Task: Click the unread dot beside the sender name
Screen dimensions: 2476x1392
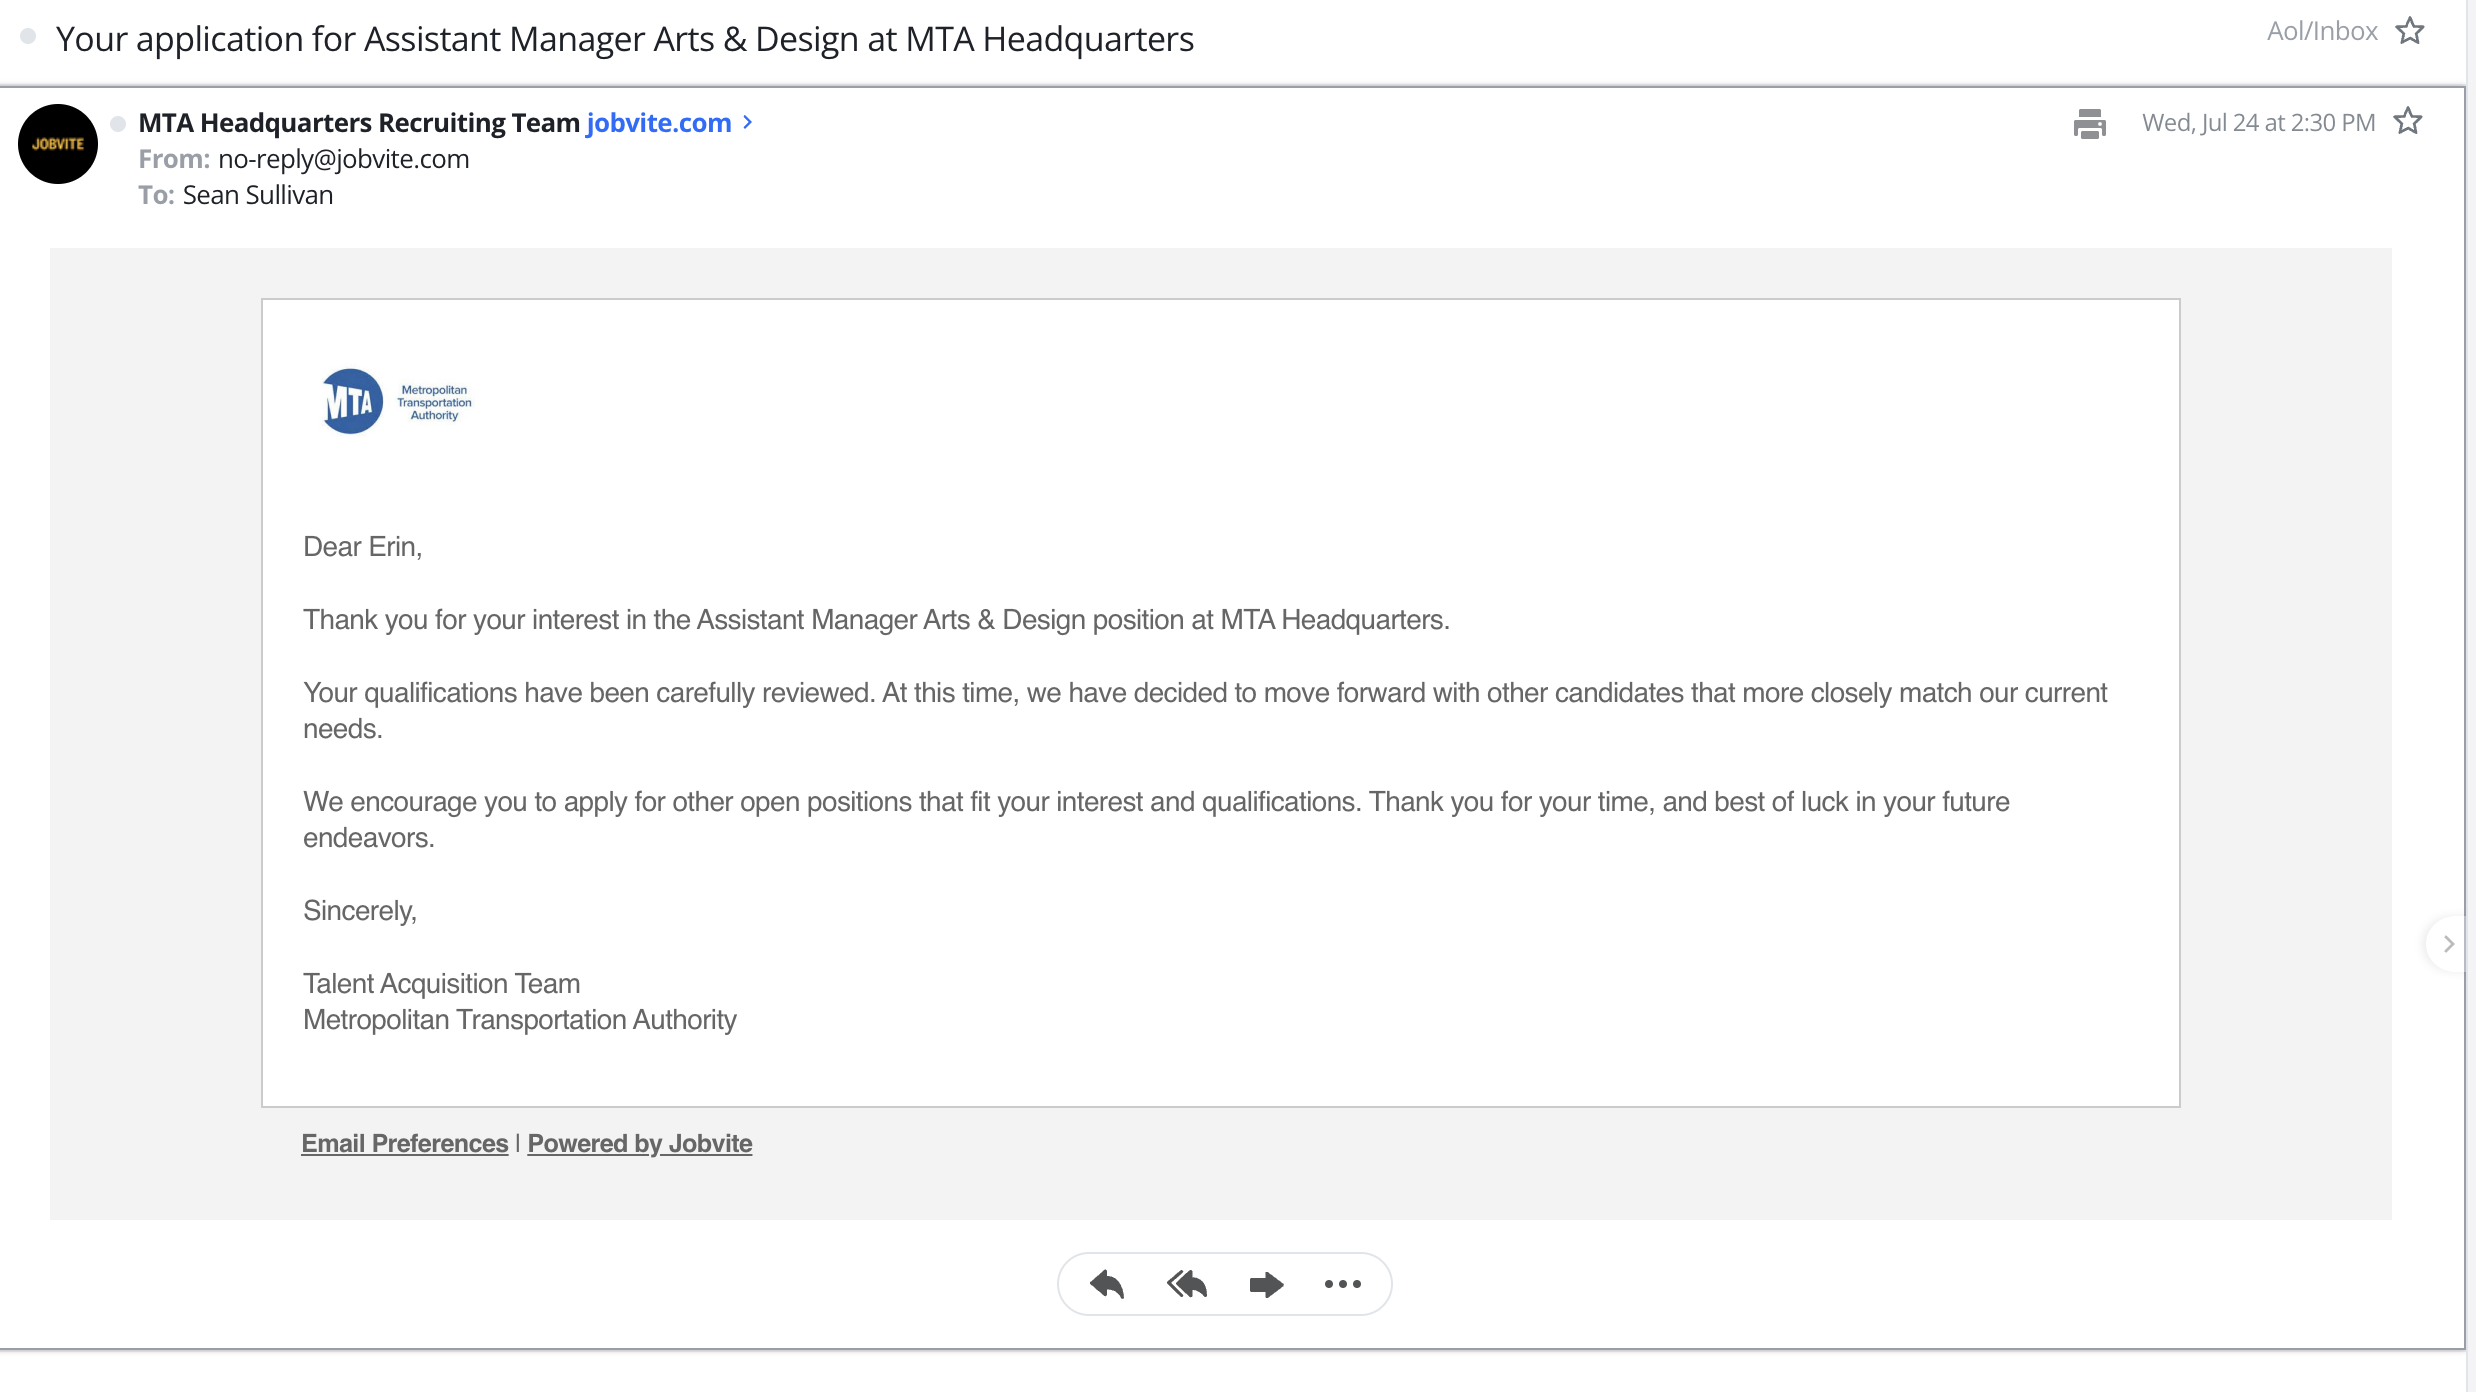Action: pos(117,122)
